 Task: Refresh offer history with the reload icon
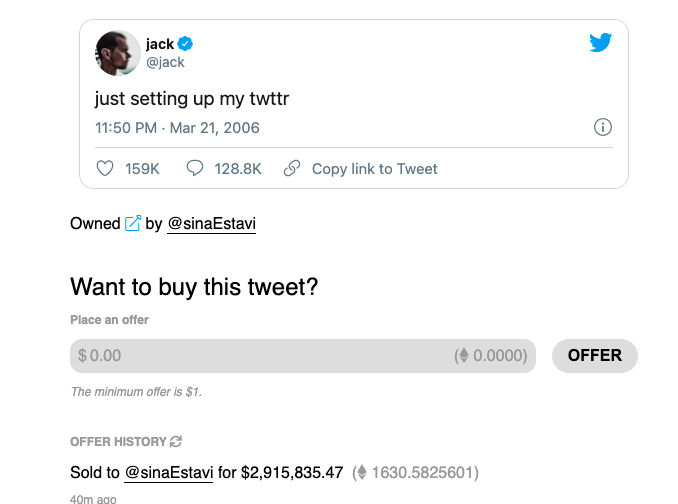[x=176, y=441]
